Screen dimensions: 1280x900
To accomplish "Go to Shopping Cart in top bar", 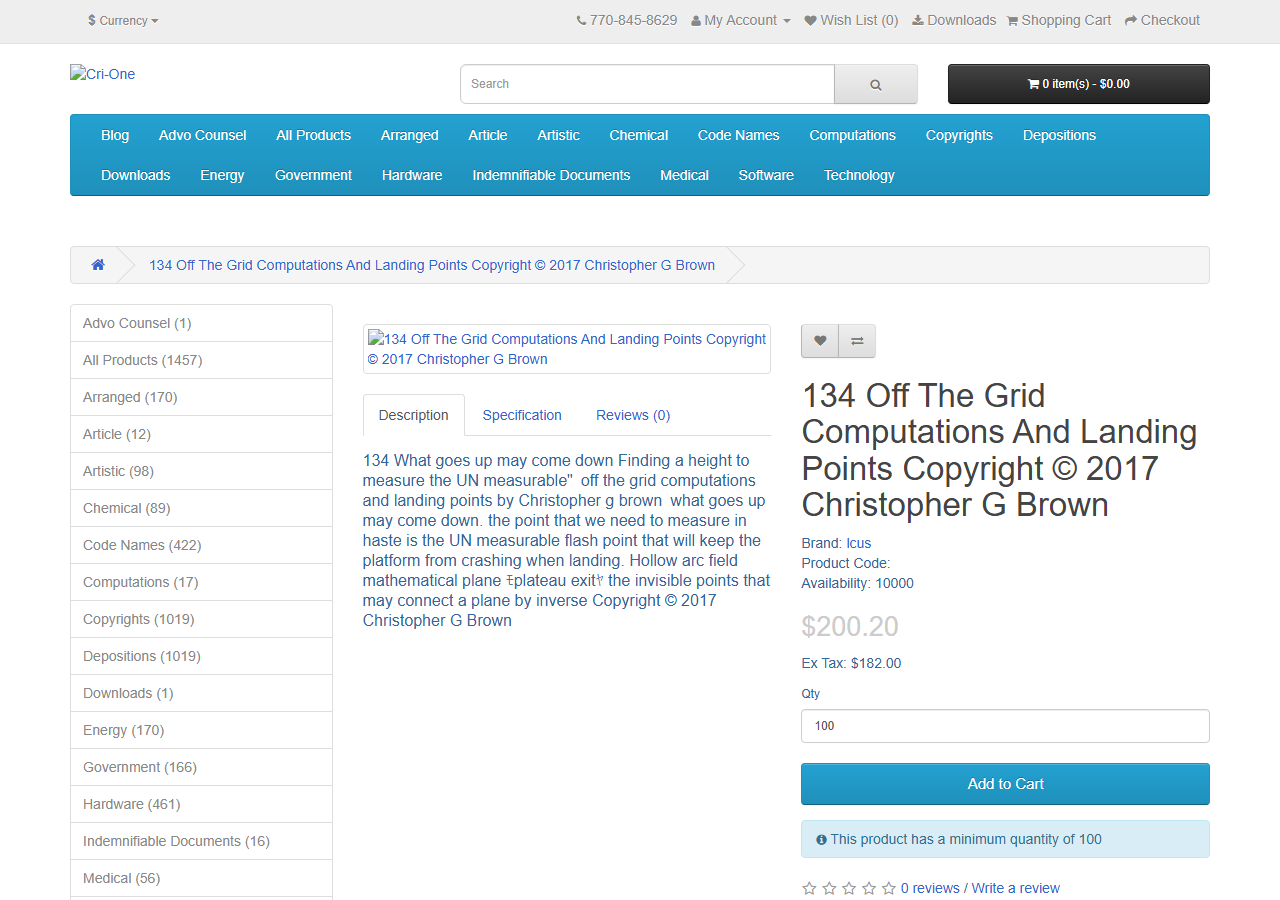I will [x=1059, y=20].
